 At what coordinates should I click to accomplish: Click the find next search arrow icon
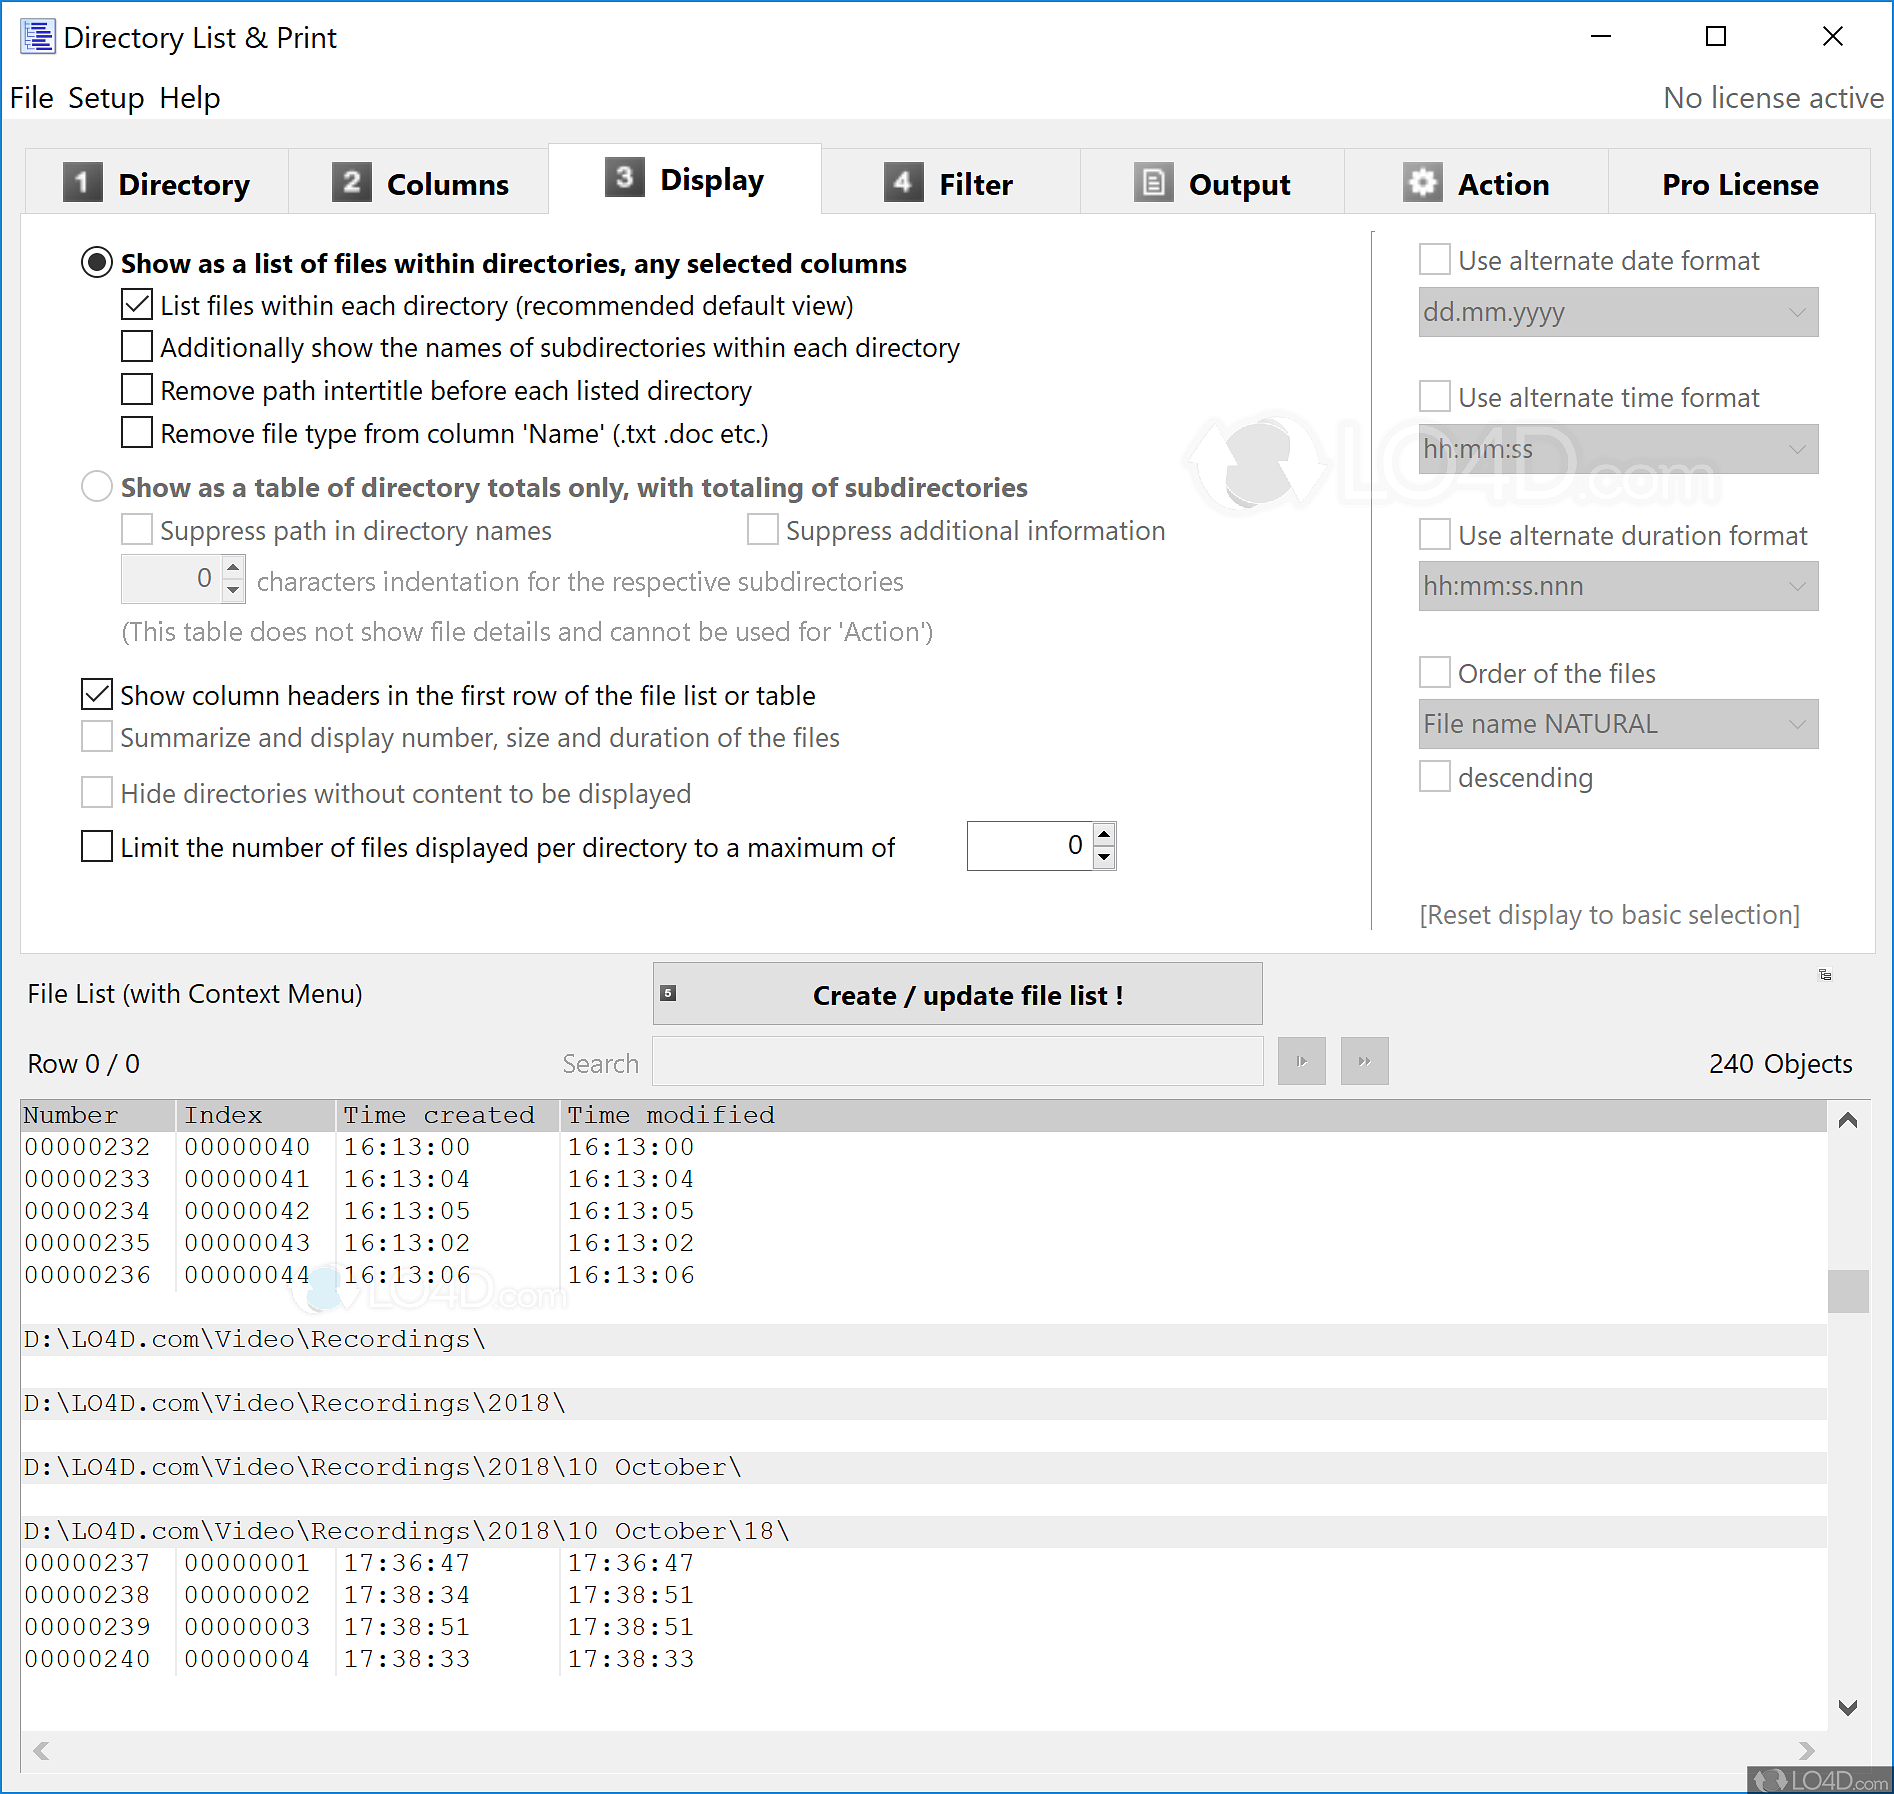[1301, 1061]
